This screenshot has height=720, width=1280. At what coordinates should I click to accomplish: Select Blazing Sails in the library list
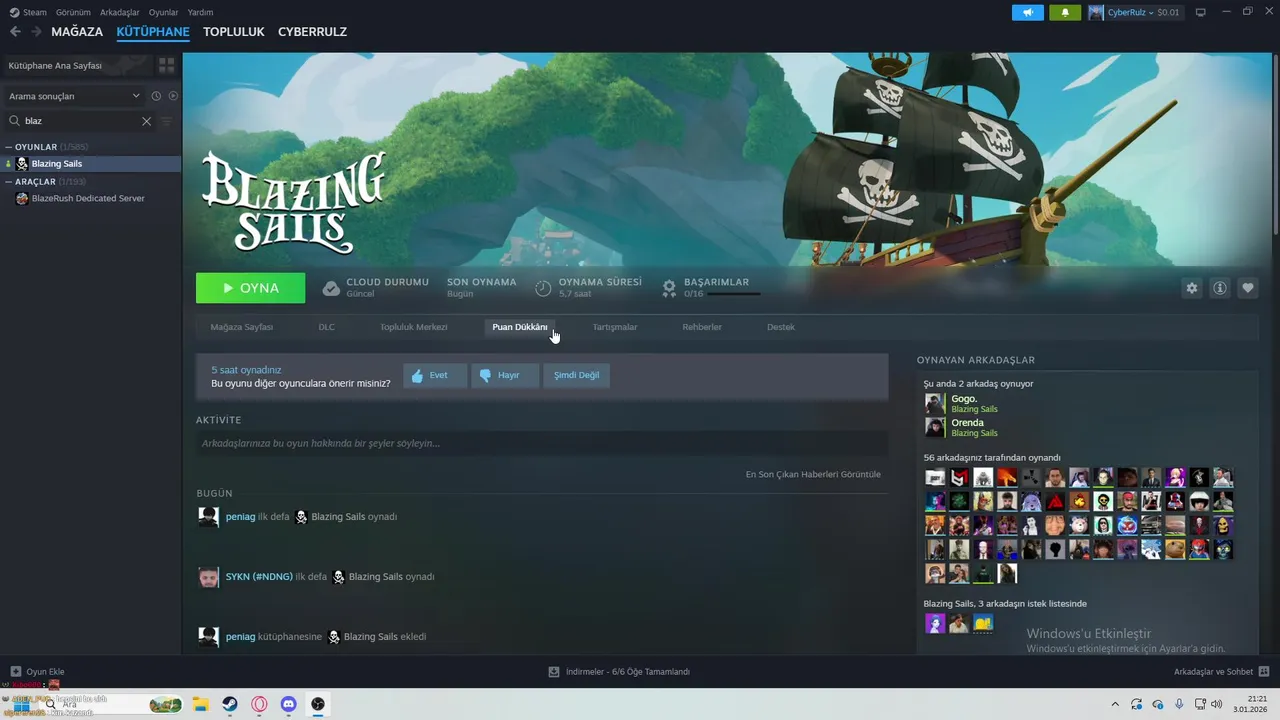click(91, 164)
